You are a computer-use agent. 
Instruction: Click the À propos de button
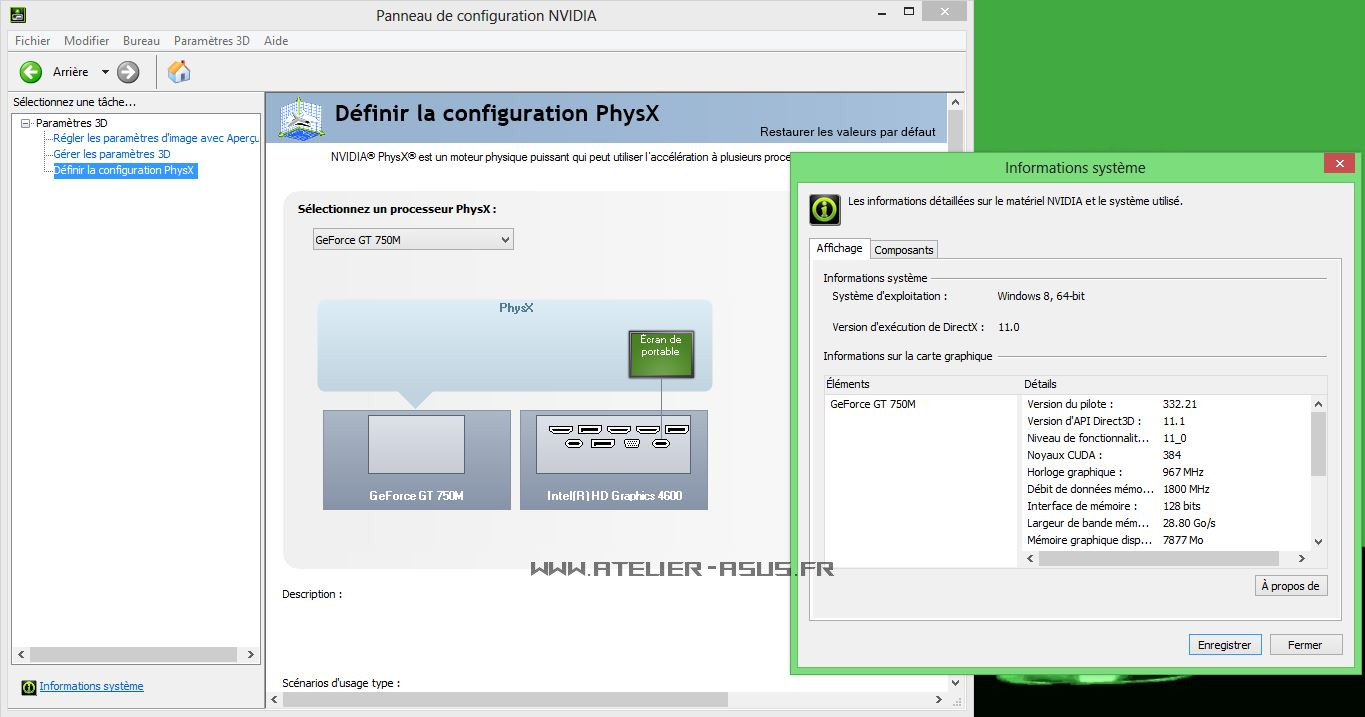[x=1290, y=586]
